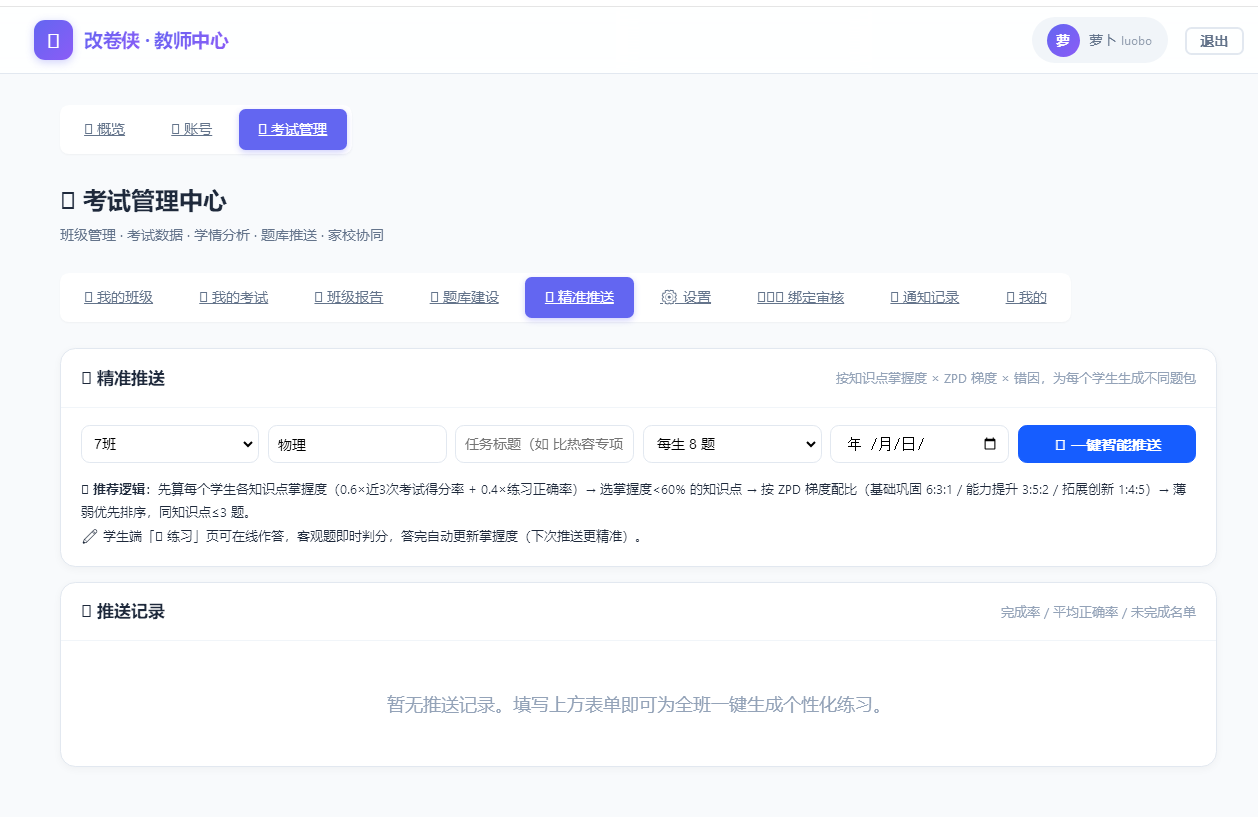
Task: Click the 退出 logout button
Action: pos(1214,41)
